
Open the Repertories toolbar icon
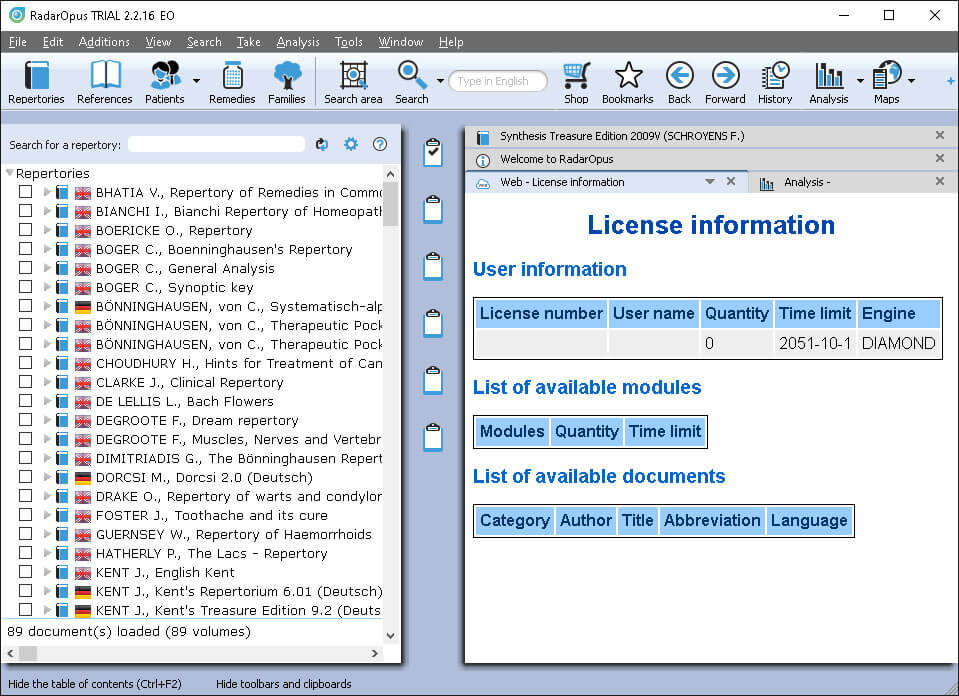[x=36, y=82]
